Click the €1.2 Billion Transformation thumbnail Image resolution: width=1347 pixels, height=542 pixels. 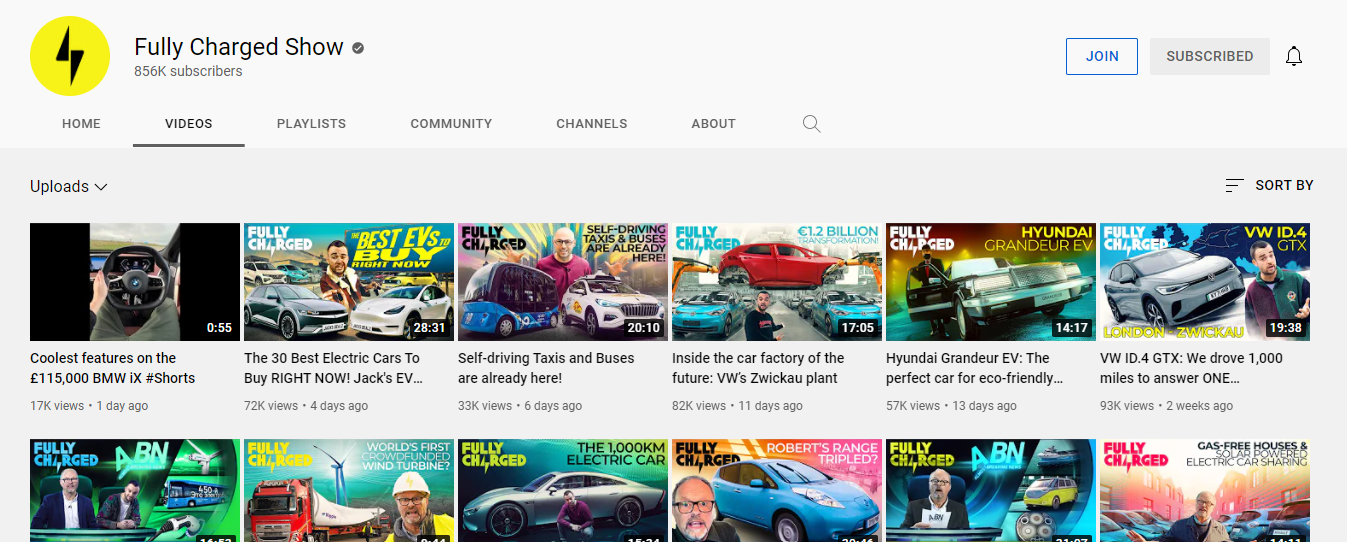(777, 282)
